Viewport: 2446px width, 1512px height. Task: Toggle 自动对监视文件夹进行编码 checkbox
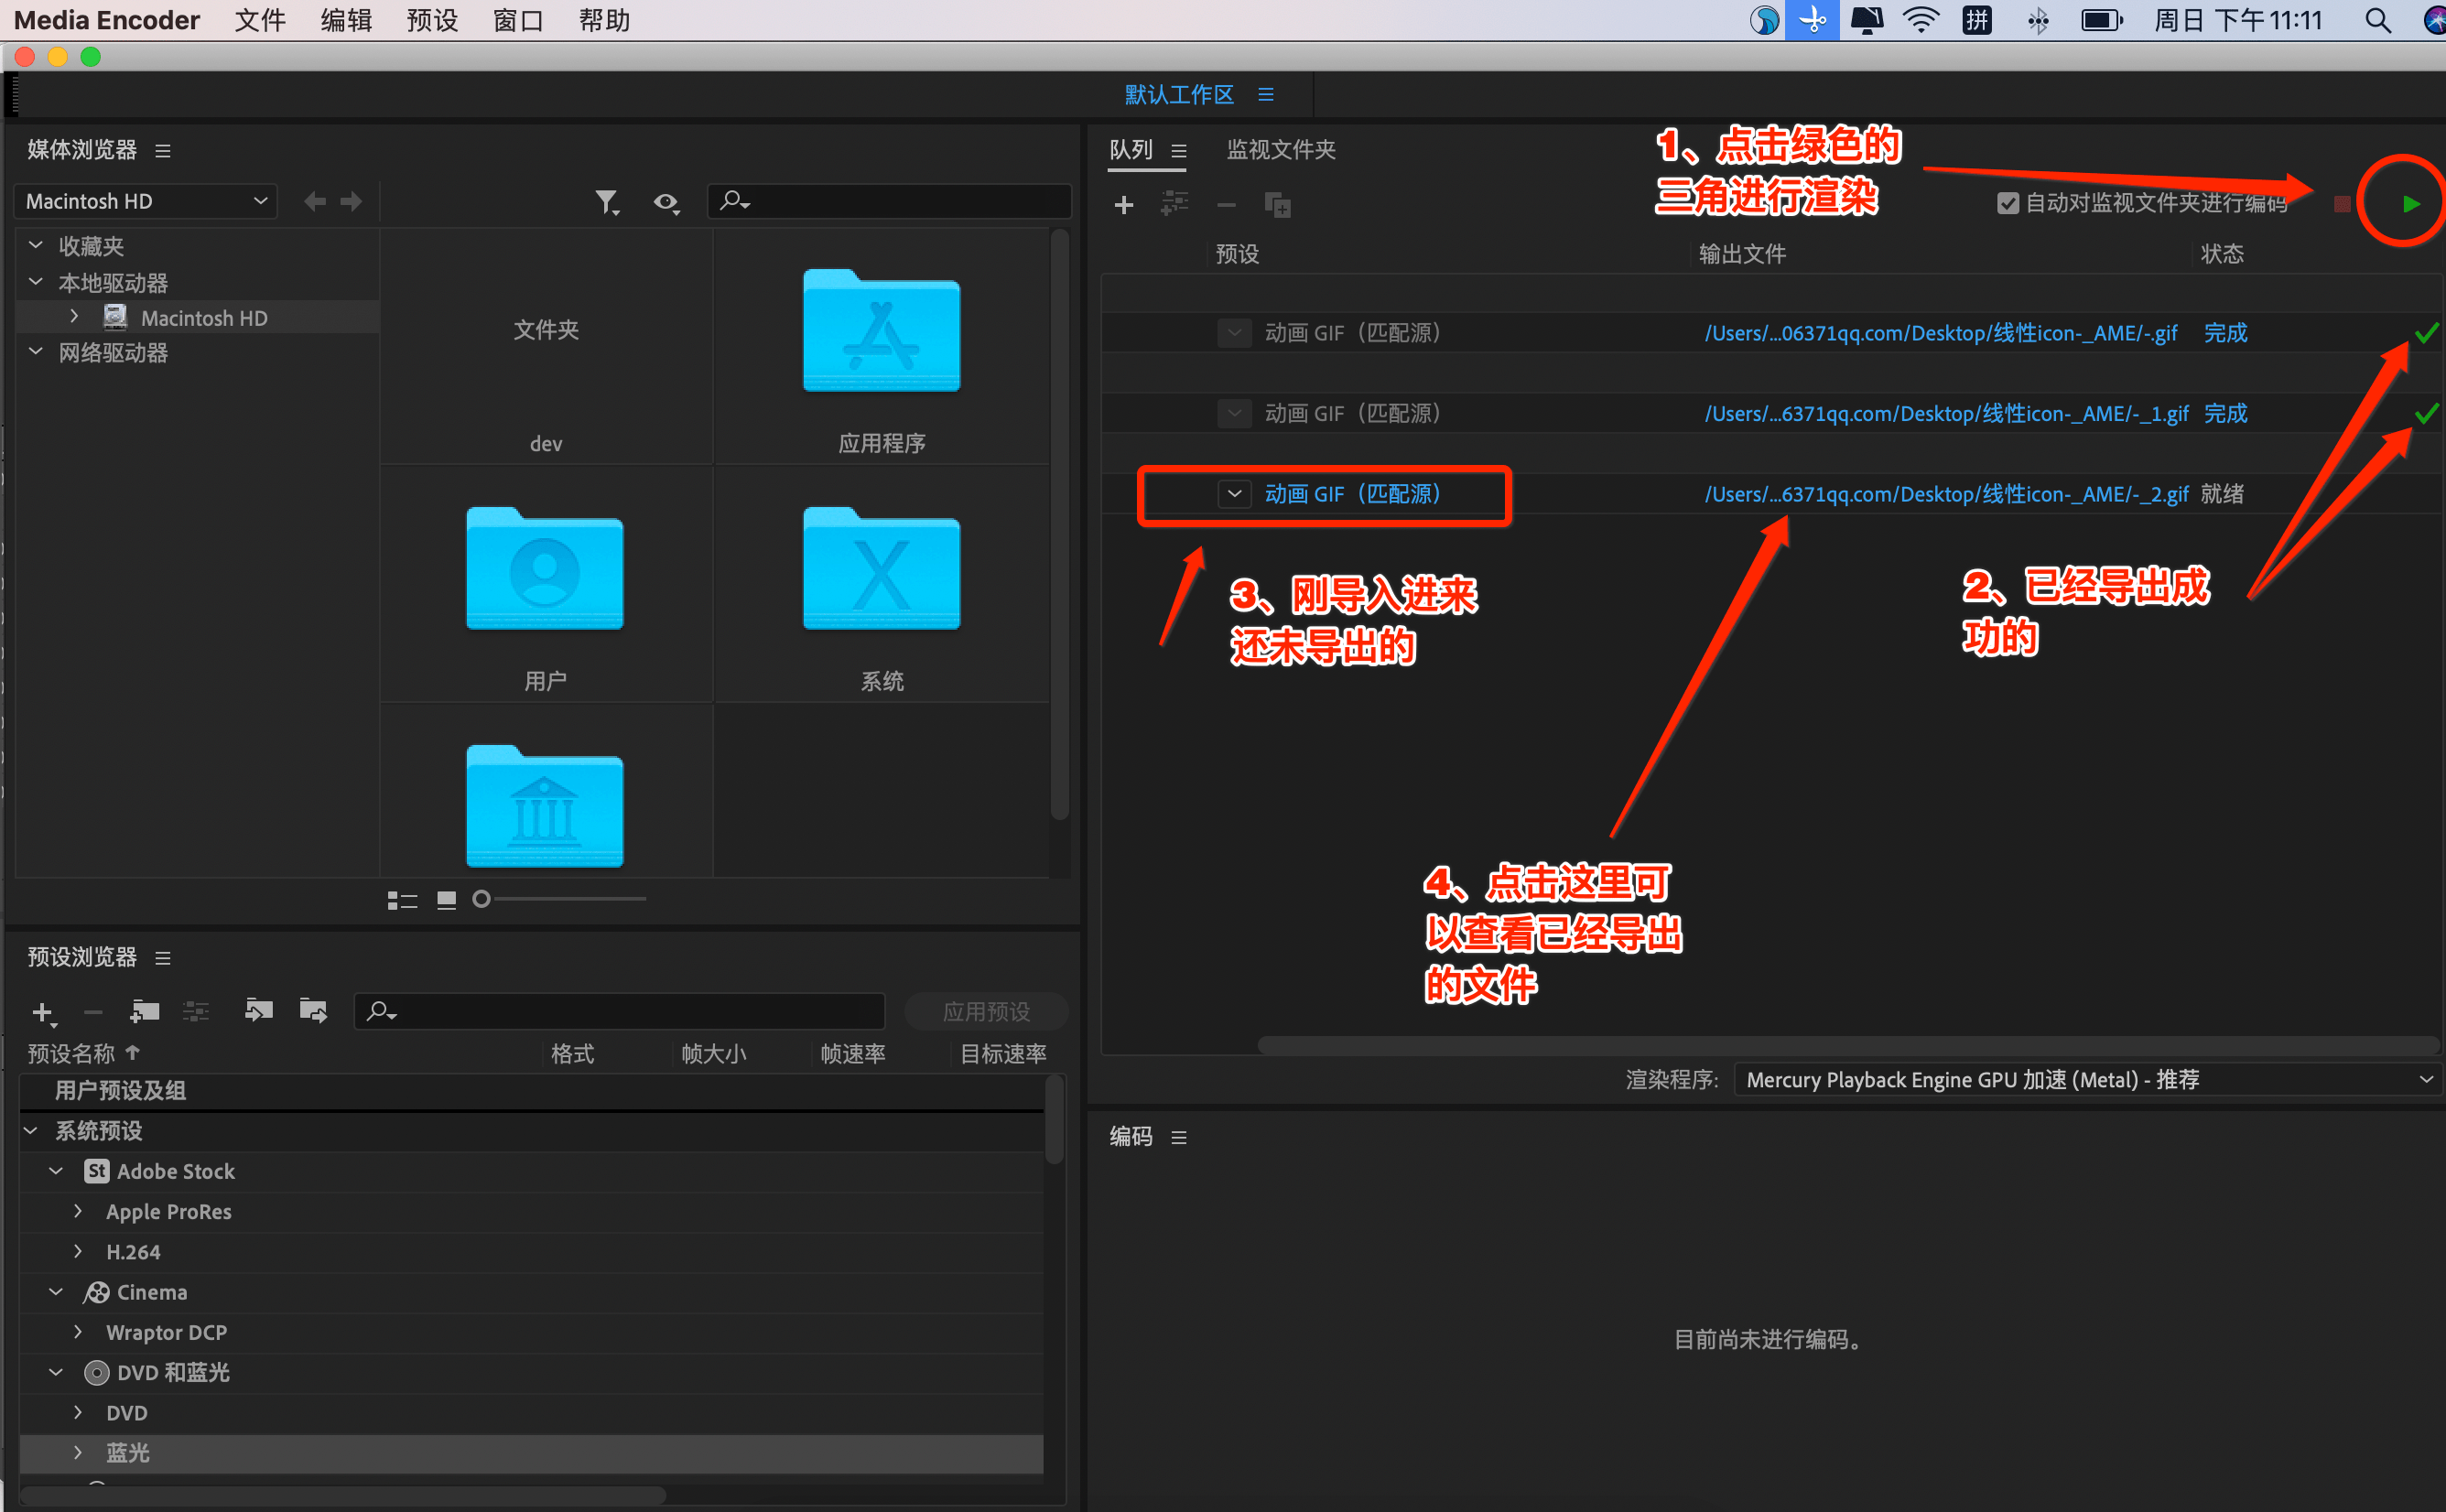tap(2007, 204)
